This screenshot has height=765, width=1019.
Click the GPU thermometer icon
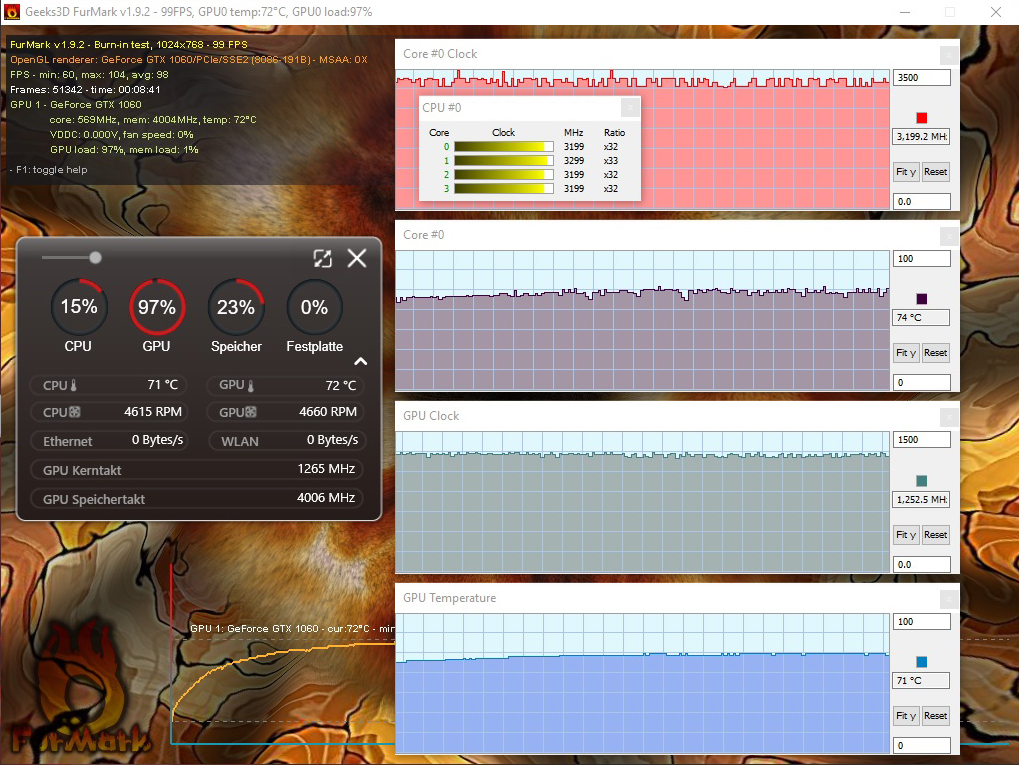click(251, 385)
